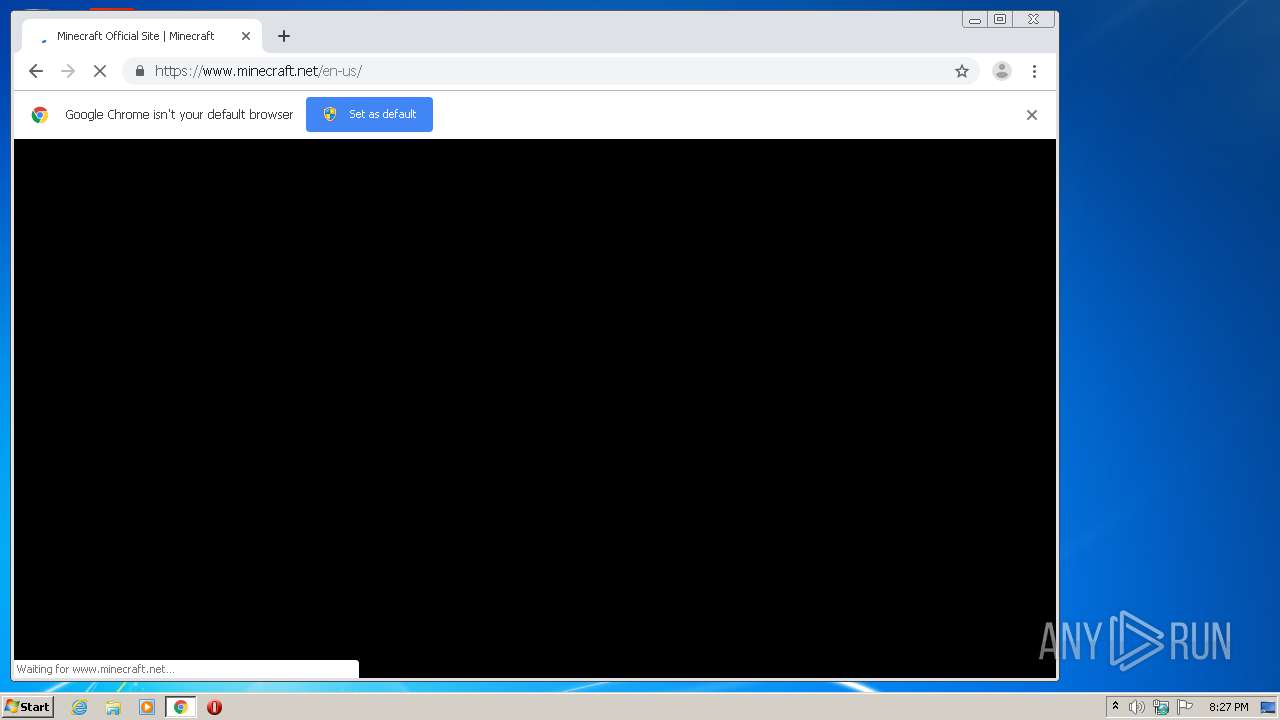
Task: Open the Action Center flag icon
Action: point(1185,707)
